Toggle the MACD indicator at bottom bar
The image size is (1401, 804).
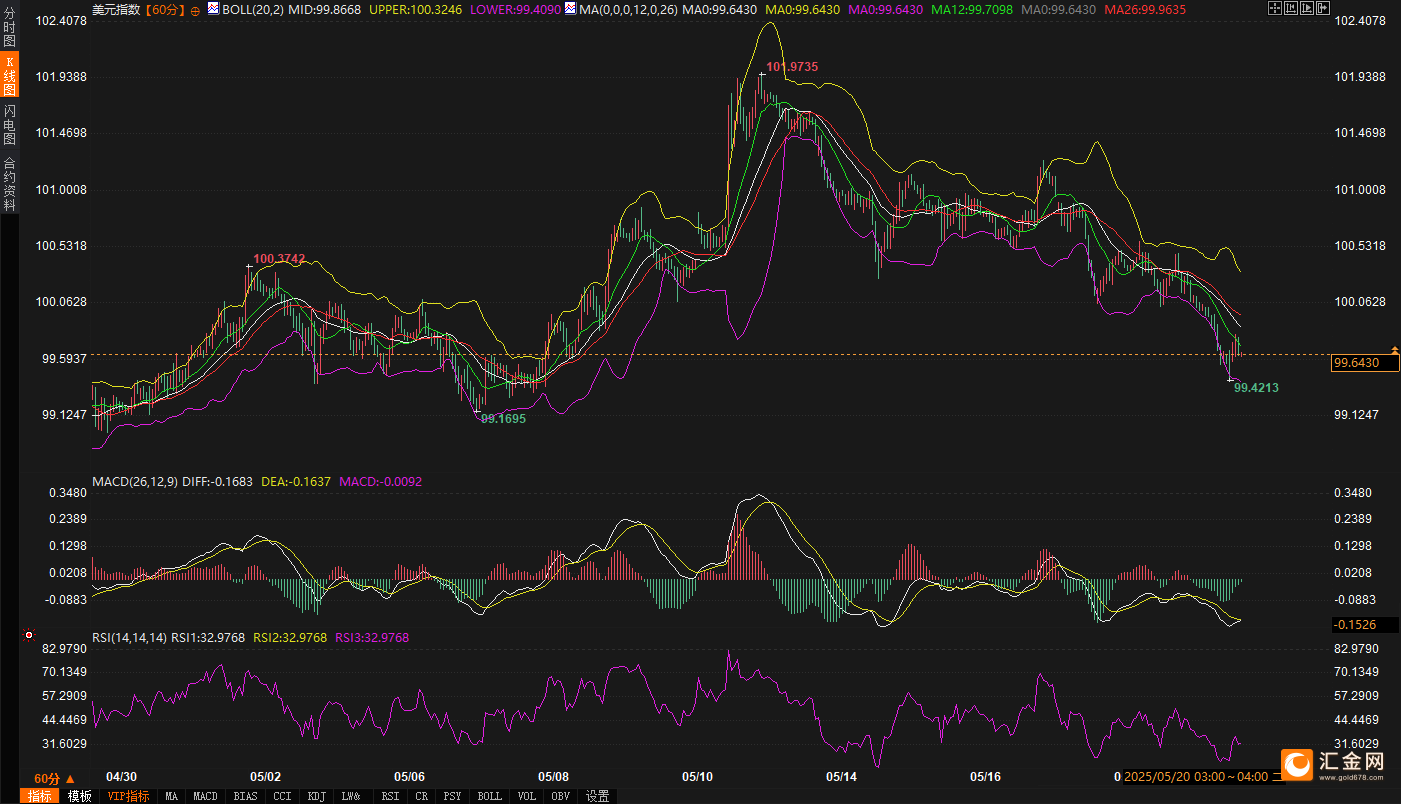(205, 796)
